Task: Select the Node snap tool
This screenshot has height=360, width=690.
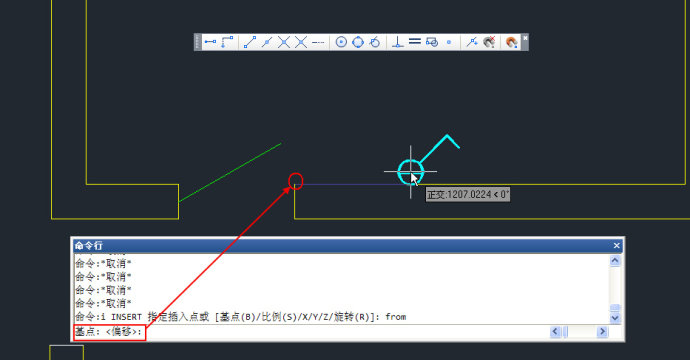Action: click(449, 42)
